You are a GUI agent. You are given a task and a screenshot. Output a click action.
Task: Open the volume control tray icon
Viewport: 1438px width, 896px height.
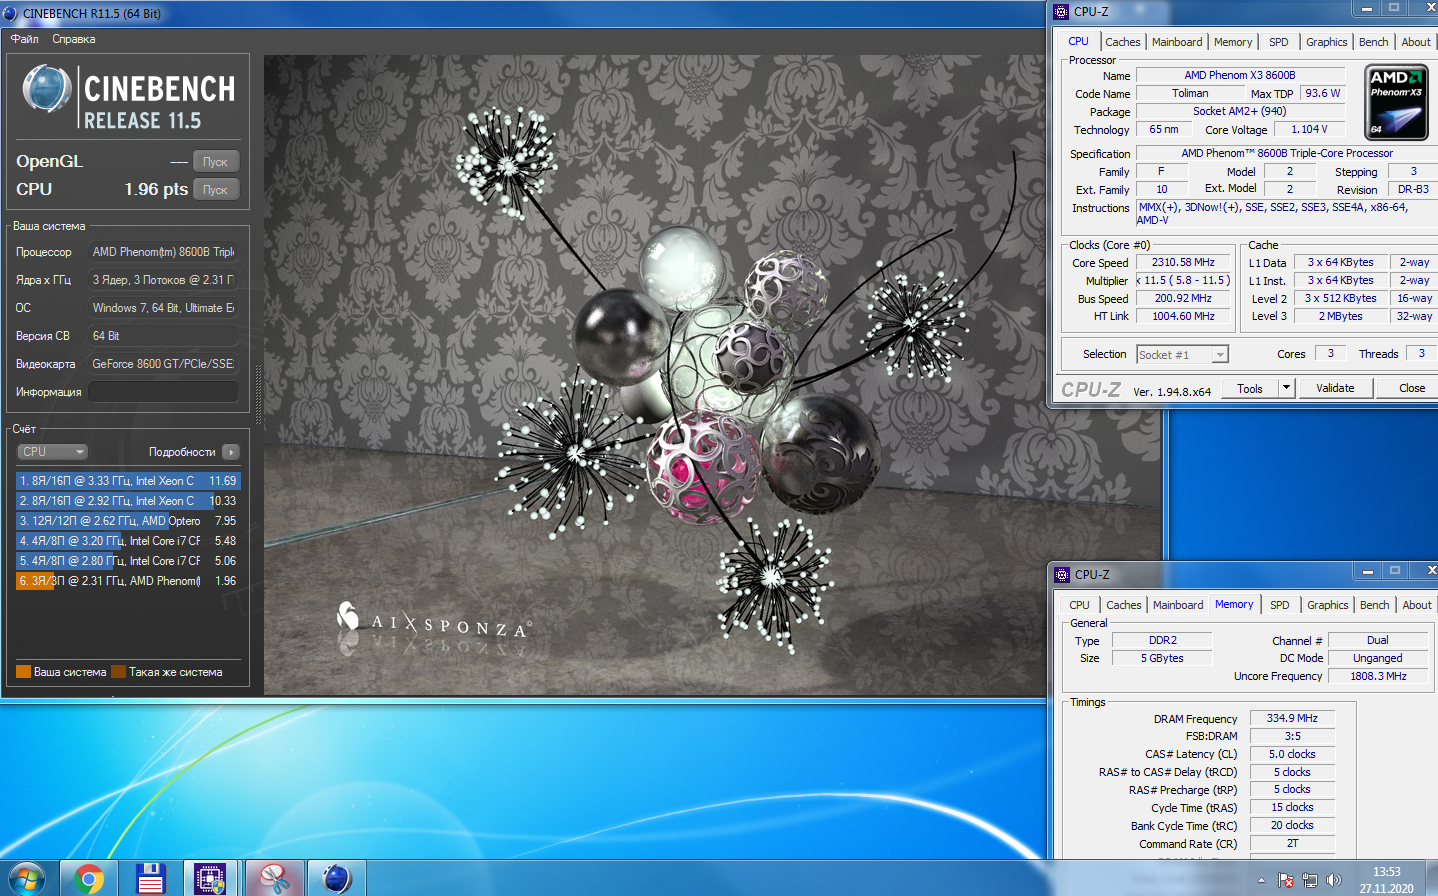1333,880
